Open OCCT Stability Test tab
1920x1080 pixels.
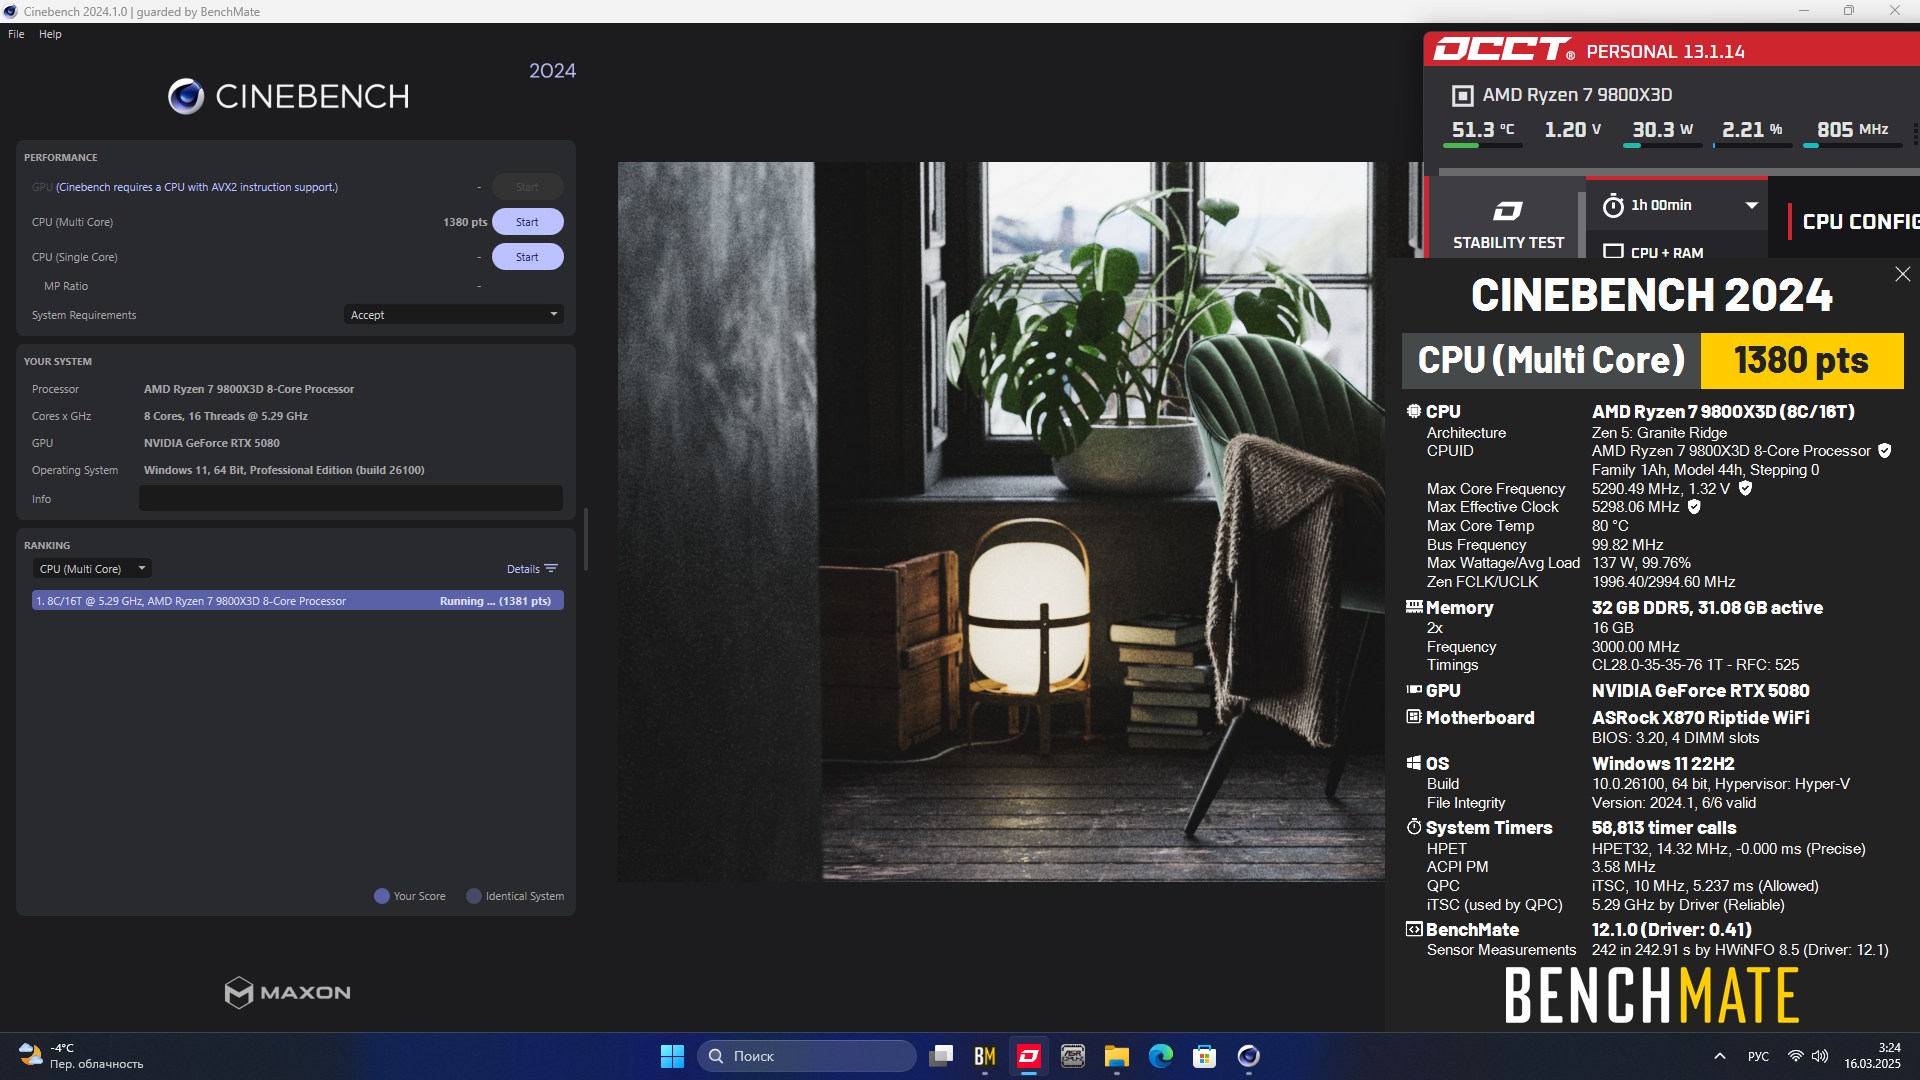point(1507,223)
